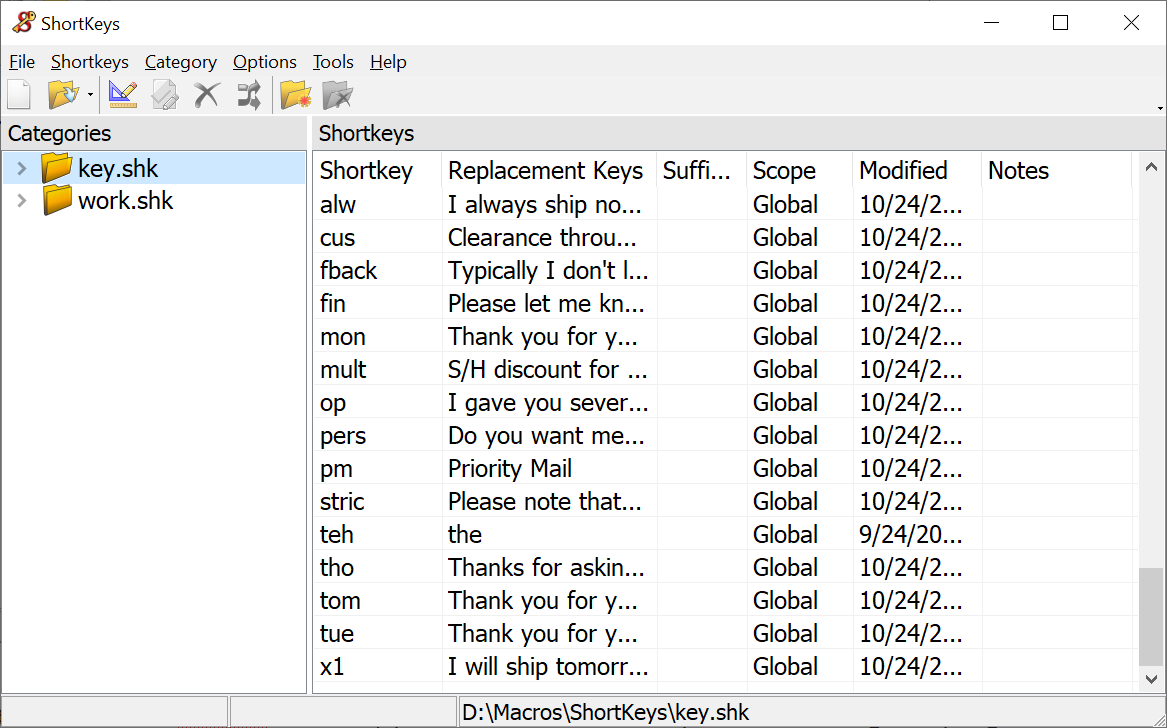Click the crossed-arrows shuffle toolbar icon
Image resolution: width=1167 pixels, height=728 pixels.
[248, 95]
